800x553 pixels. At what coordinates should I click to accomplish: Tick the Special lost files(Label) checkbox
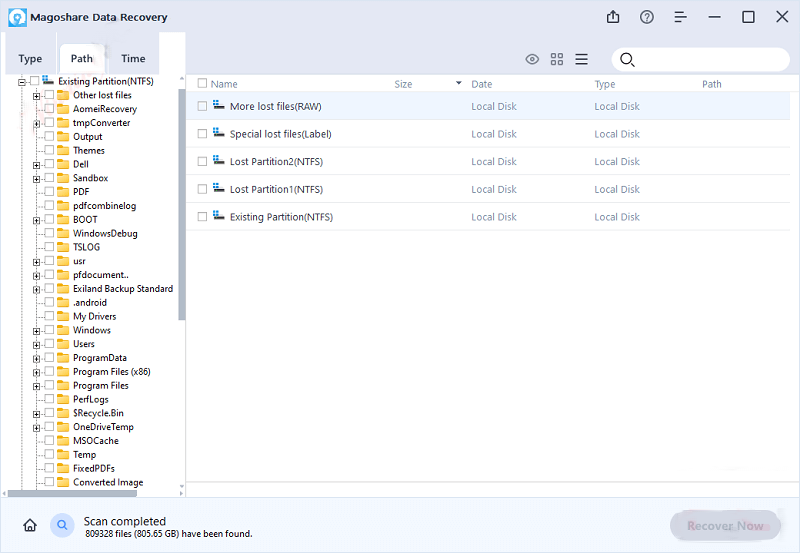point(202,133)
